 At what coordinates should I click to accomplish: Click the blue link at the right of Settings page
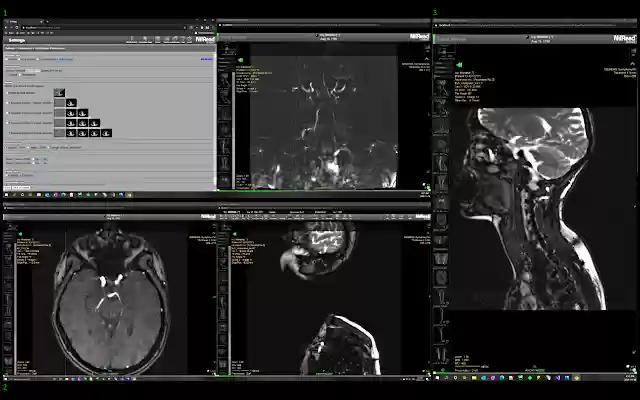(x=206, y=58)
